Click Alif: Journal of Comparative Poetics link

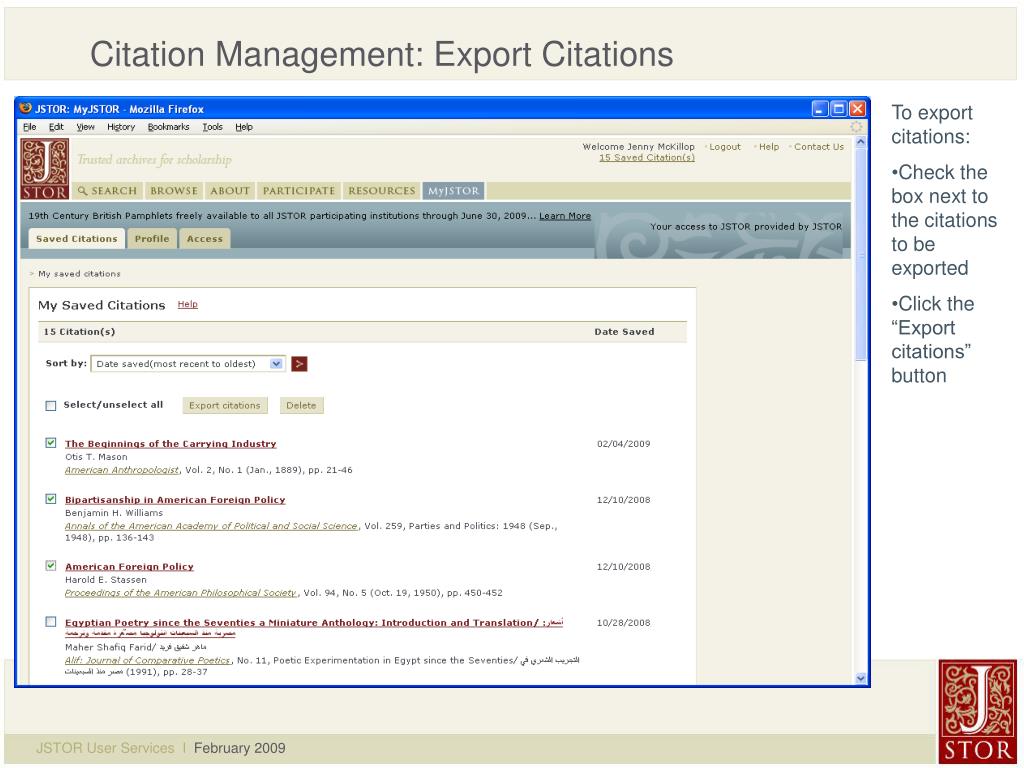148,660
